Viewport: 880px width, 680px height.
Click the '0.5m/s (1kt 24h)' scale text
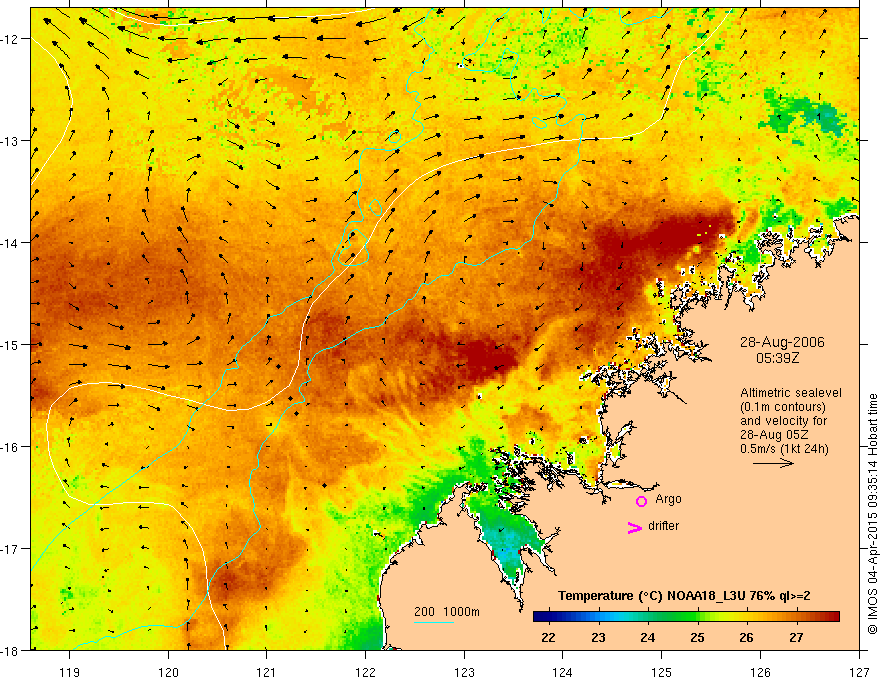(x=785, y=449)
